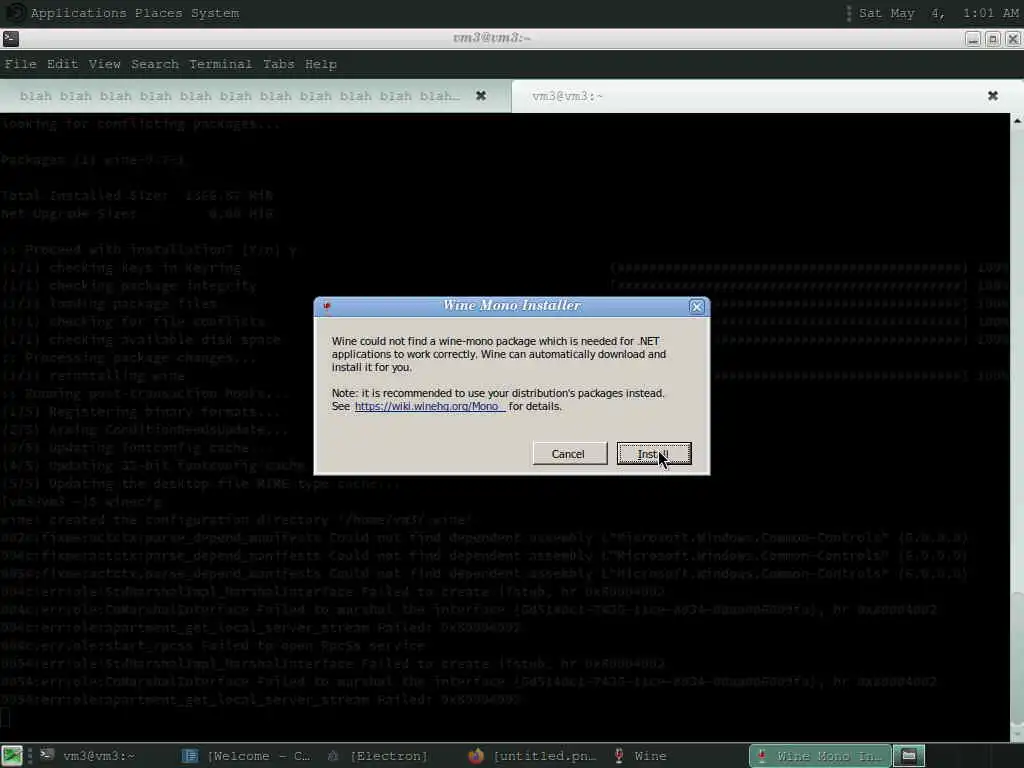This screenshot has width=1024, height=768.
Task: Open the terminal Search menu
Action: [x=155, y=64]
